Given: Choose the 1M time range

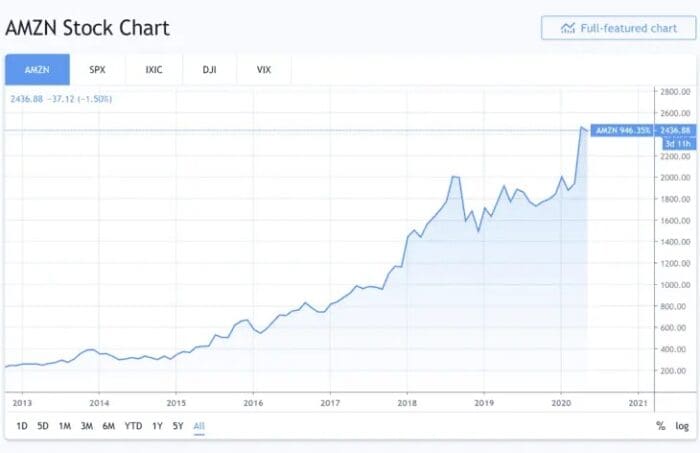Looking at the screenshot, I should [64, 426].
